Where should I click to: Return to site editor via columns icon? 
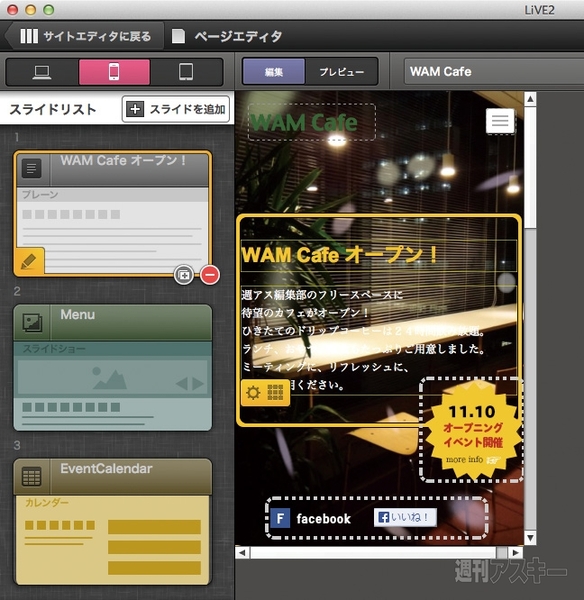[x=29, y=36]
